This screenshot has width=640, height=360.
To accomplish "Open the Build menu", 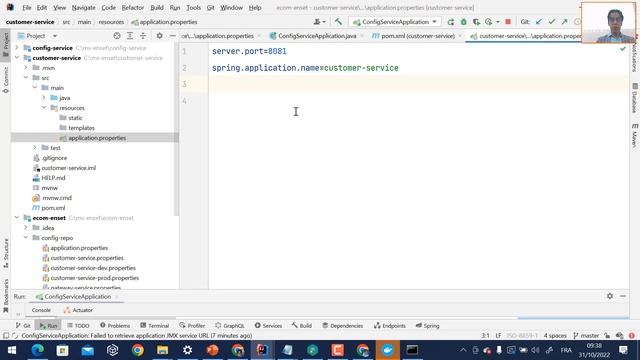I will (157, 8).
